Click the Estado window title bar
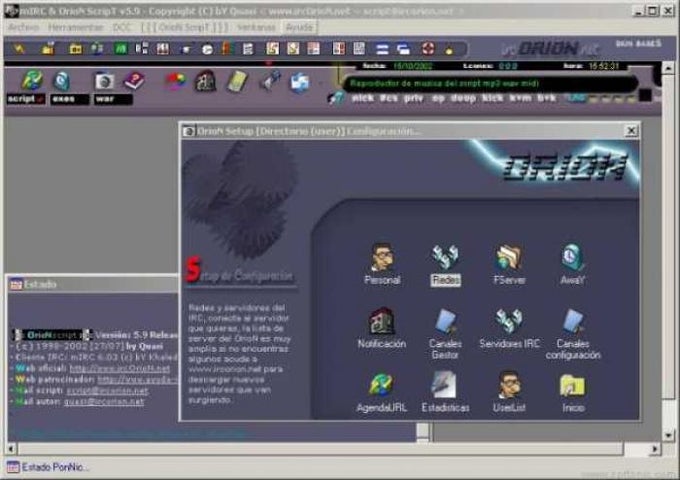Screen dimensions: 680x480 [93, 284]
